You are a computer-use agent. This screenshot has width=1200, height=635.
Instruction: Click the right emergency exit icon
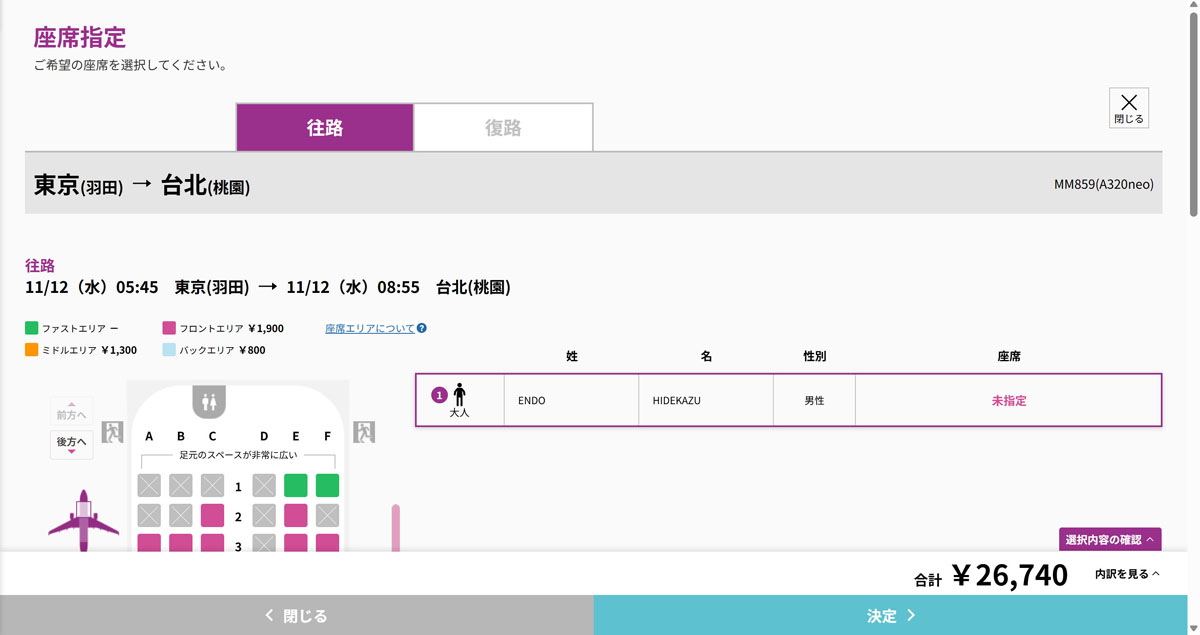click(x=364, y=432)
